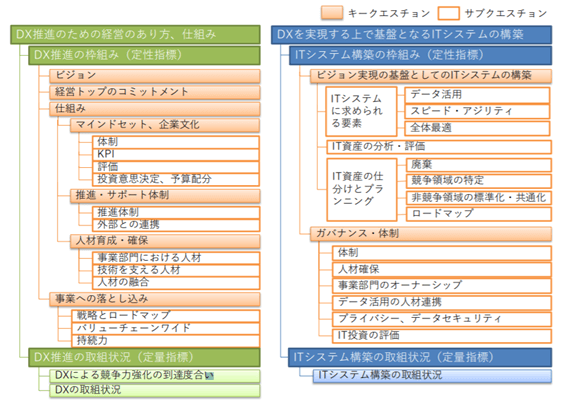Select 投資意思決定、予算配分 box
The height and width of the screenshot is (410, 567).
176,179
